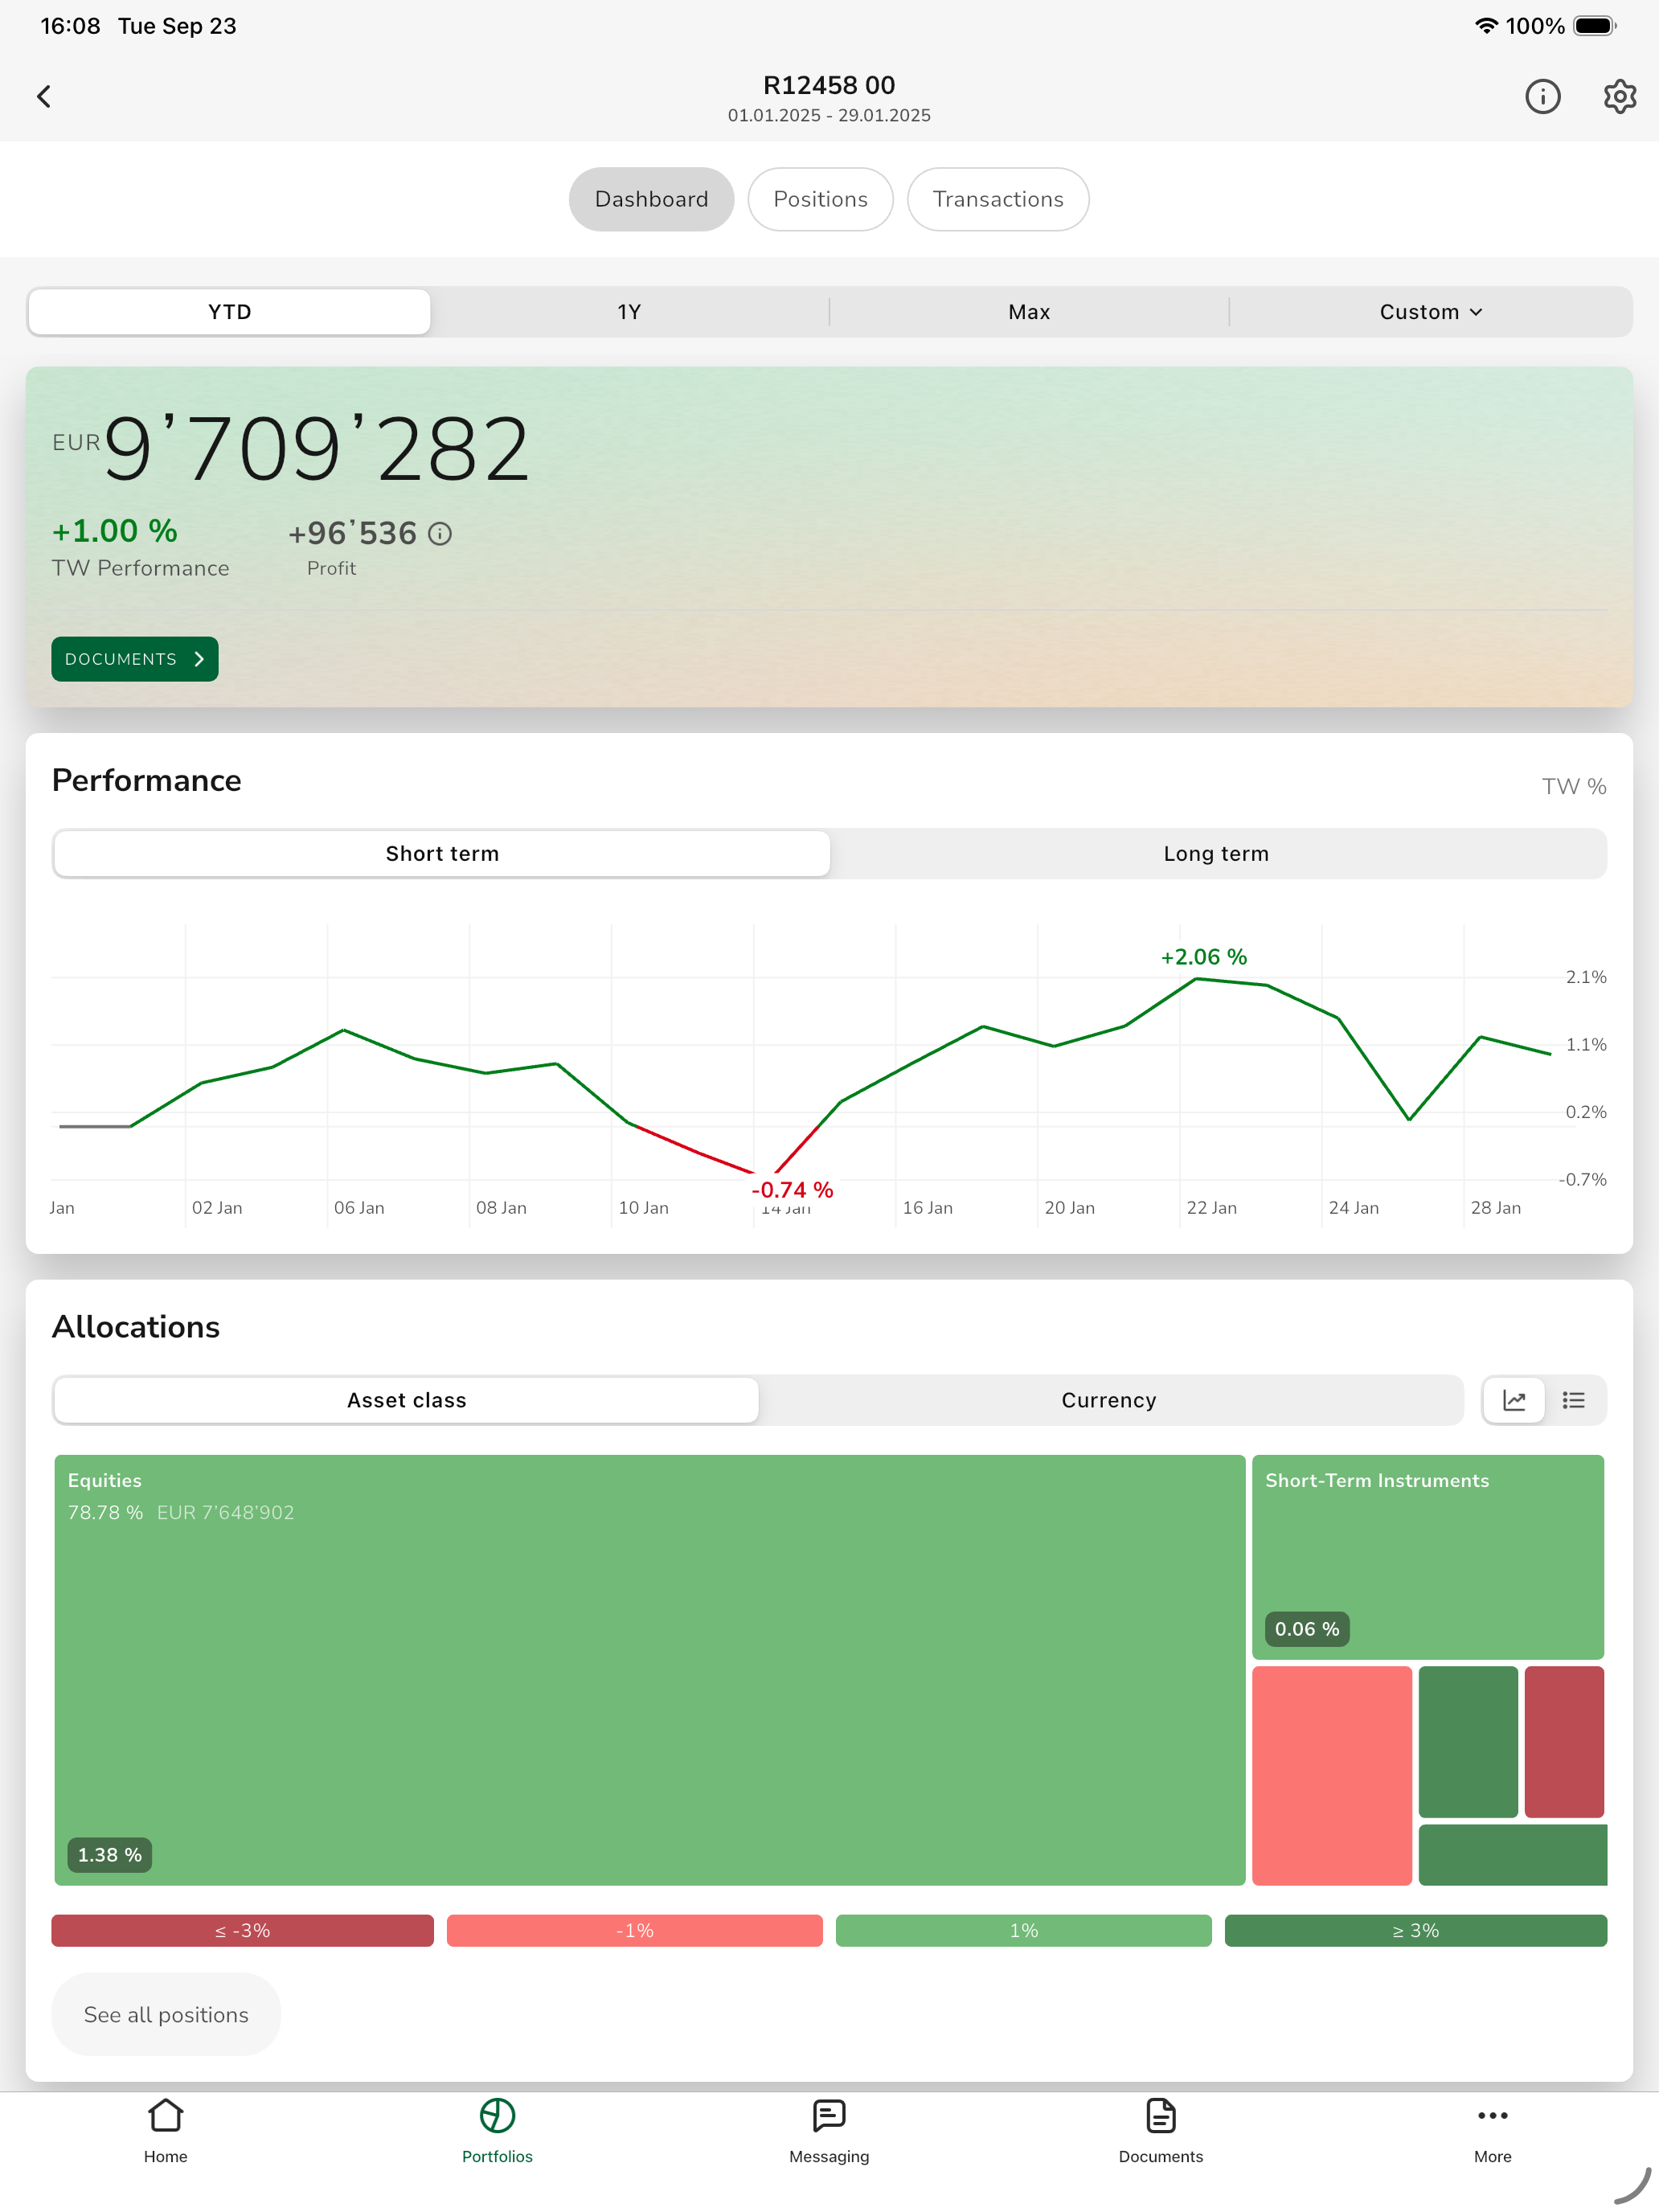1659x2212 pixels.
Task: Select the Max time range
Action: pos(1029,312)
